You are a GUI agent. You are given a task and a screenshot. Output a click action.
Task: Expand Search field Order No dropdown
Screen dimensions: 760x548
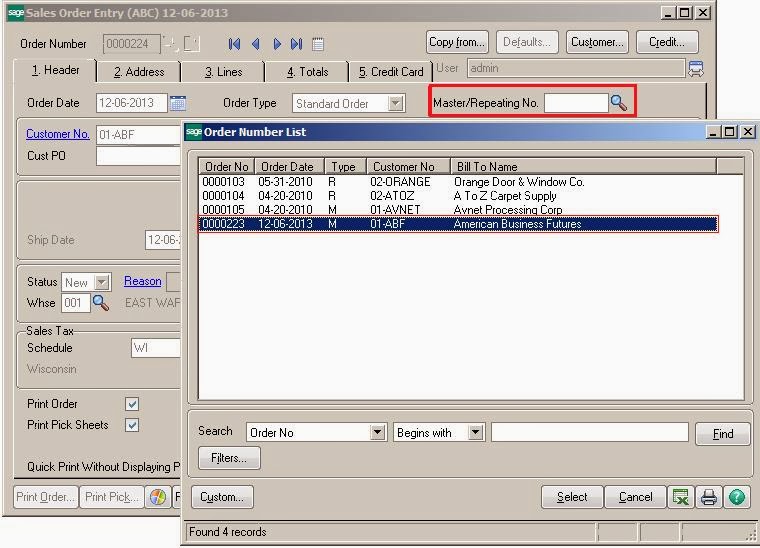[378, 432]
